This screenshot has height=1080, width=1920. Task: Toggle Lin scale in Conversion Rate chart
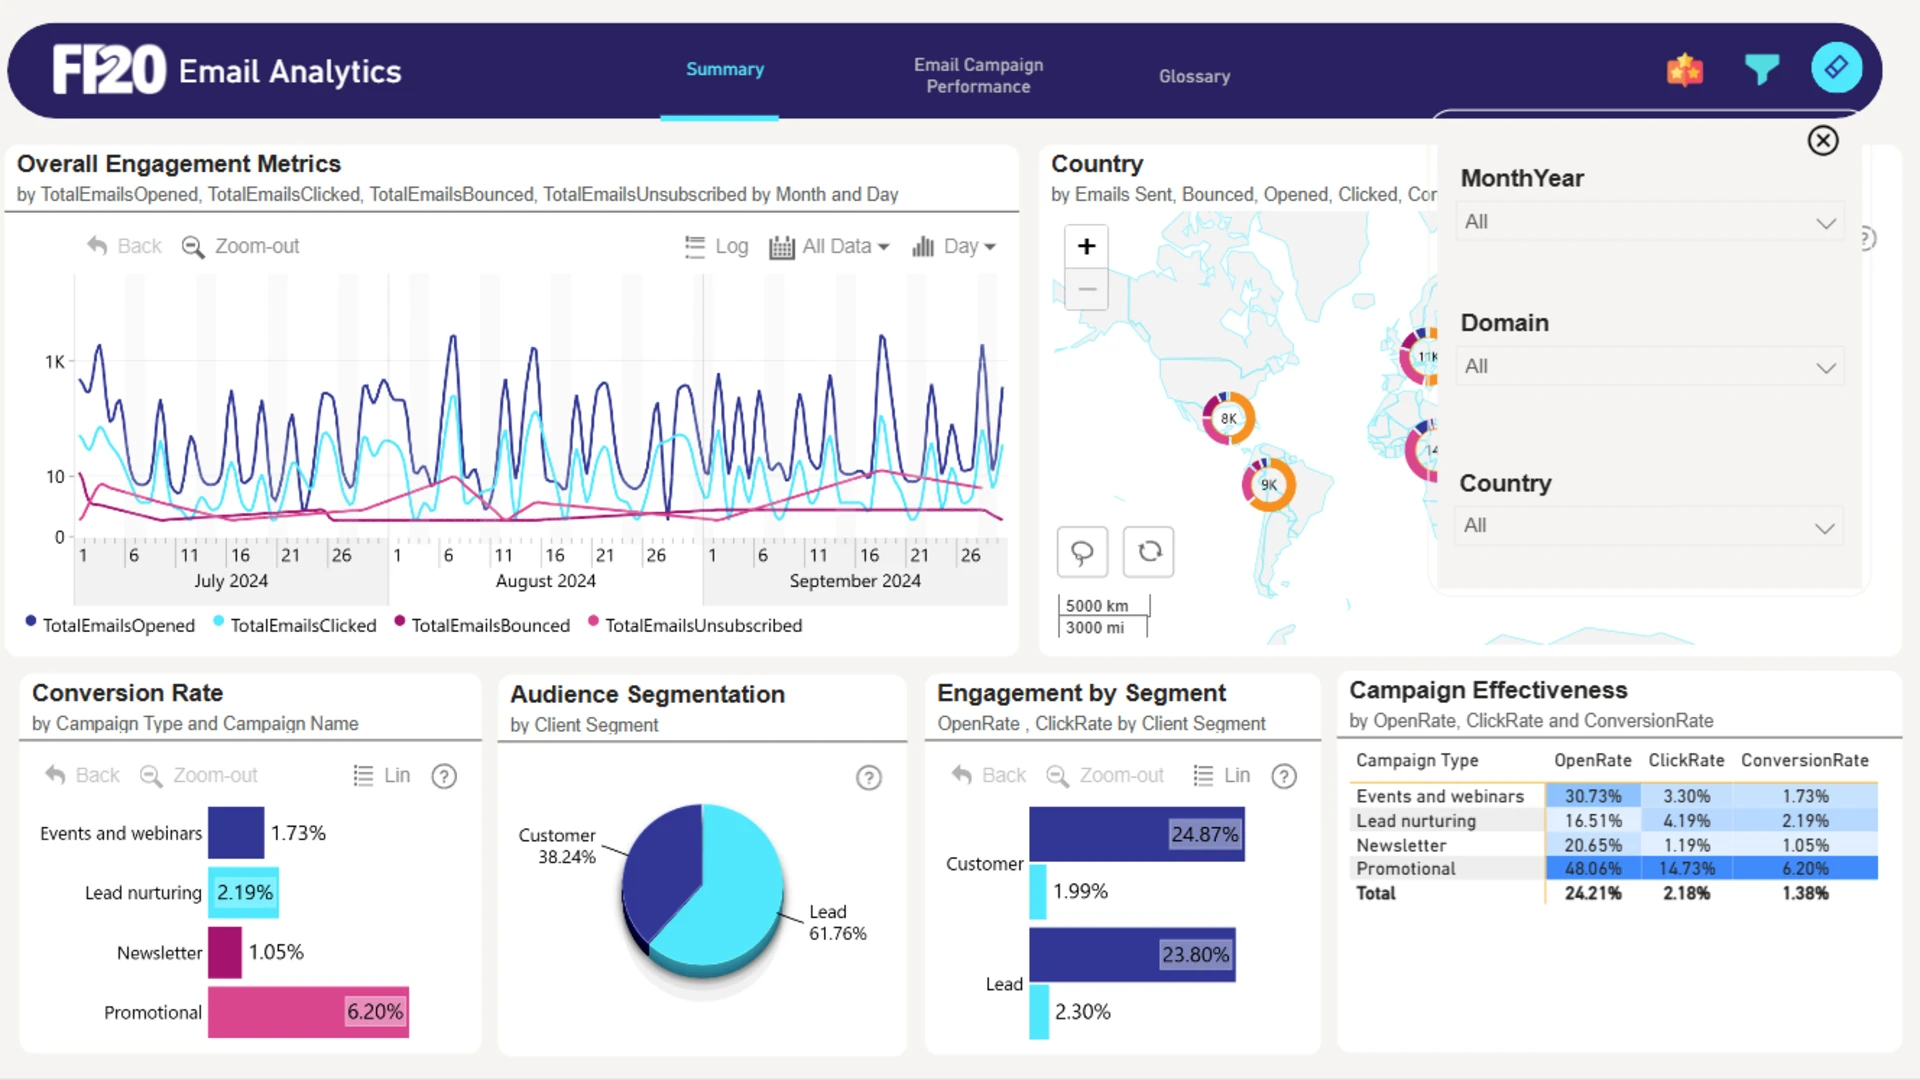pos(381,775)
